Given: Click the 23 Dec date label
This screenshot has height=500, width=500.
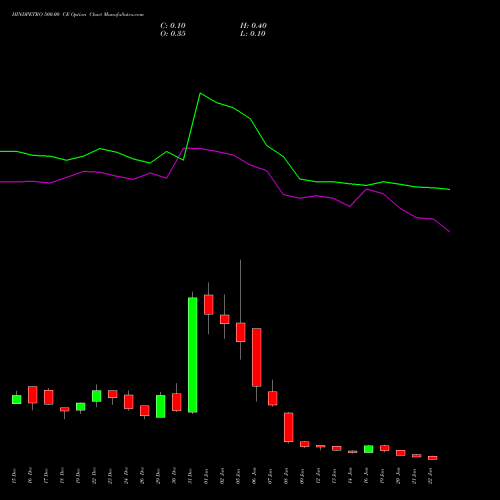Looking at the screenshot, I should pyautogui.click(x=110, y=476).
